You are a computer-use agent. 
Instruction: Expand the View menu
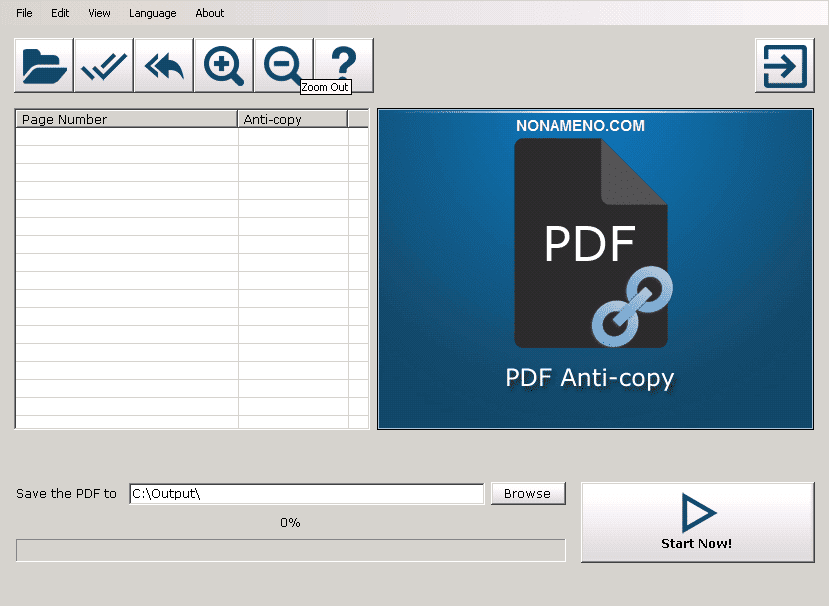99,13
